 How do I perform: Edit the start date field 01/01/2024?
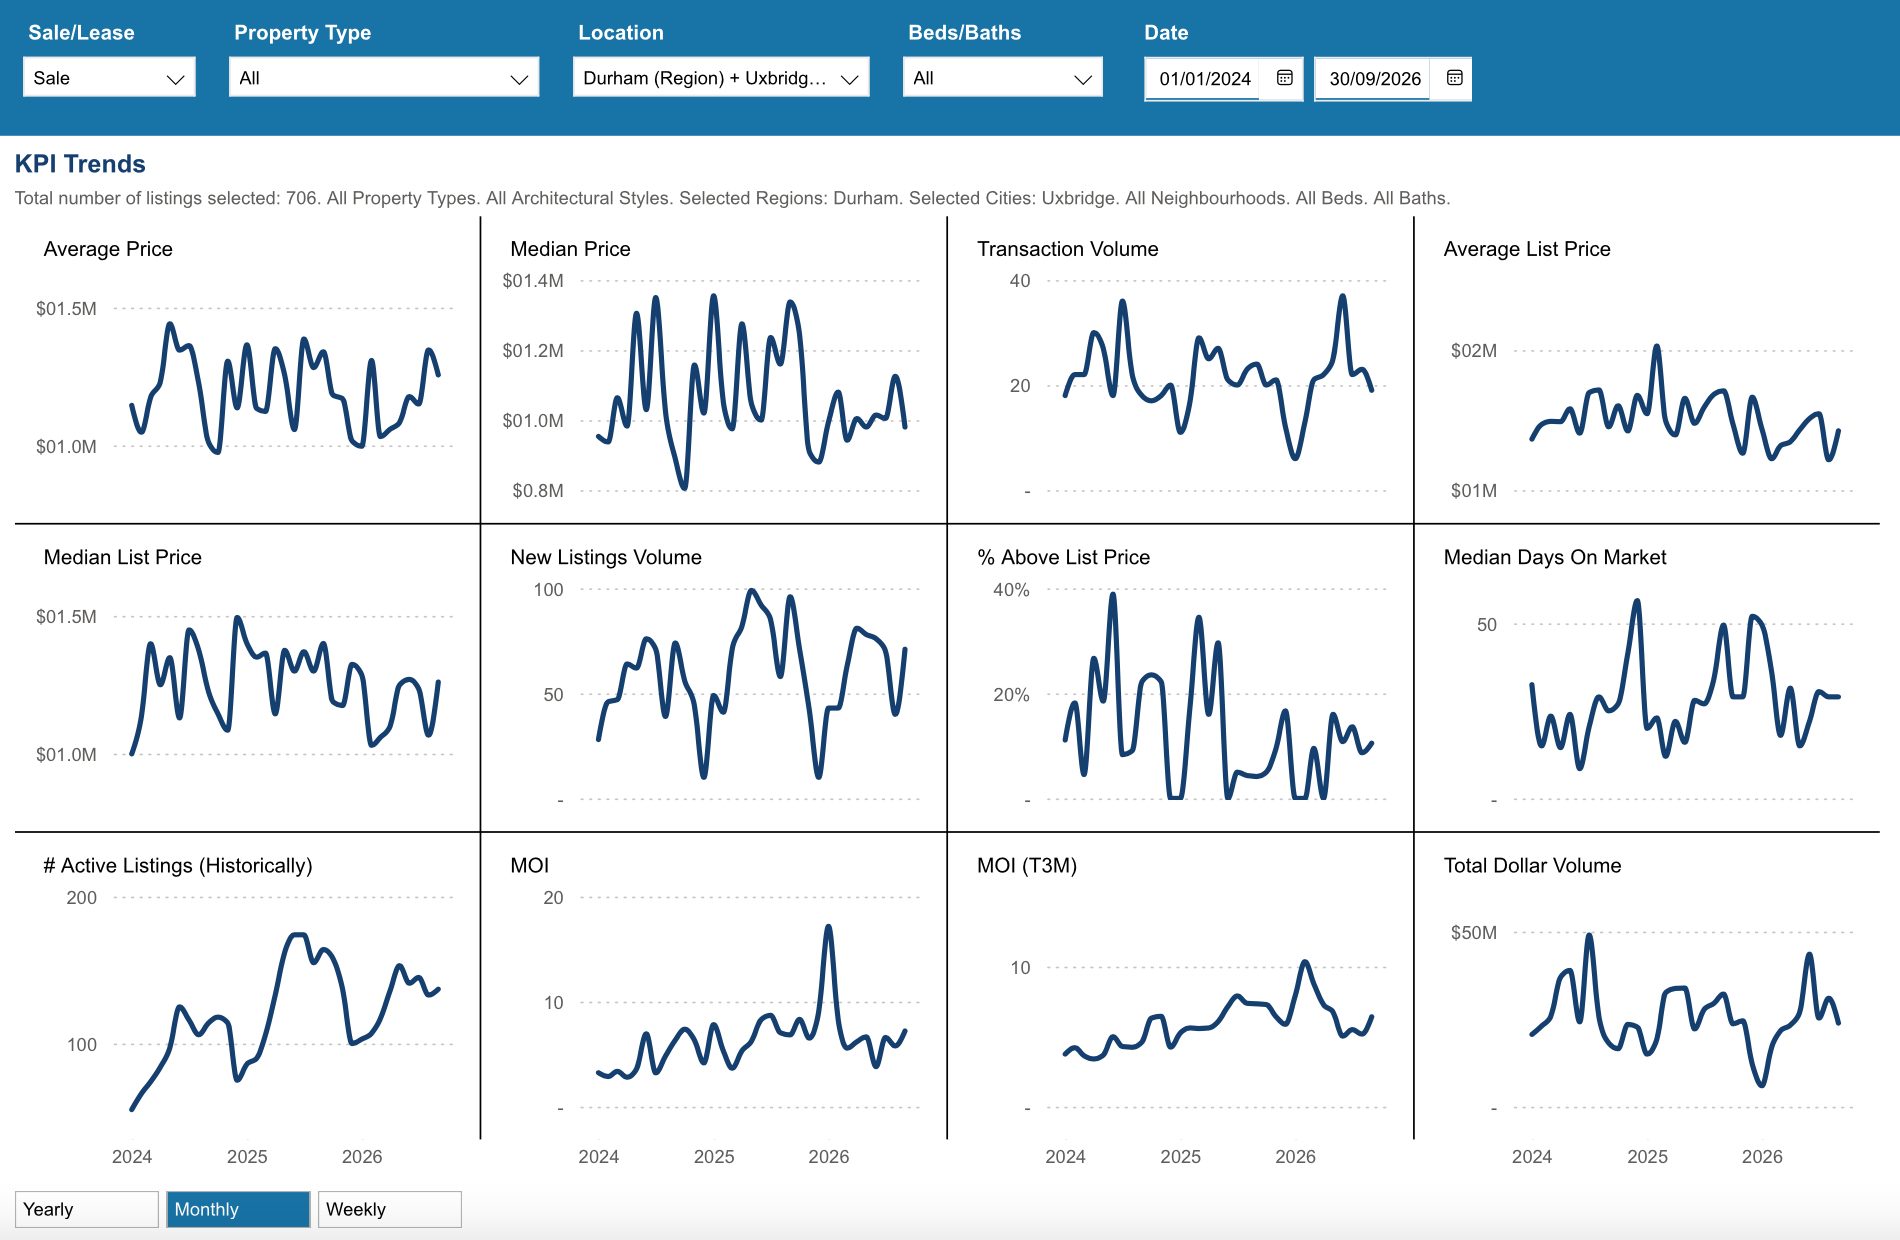(x=1206, y=79)
